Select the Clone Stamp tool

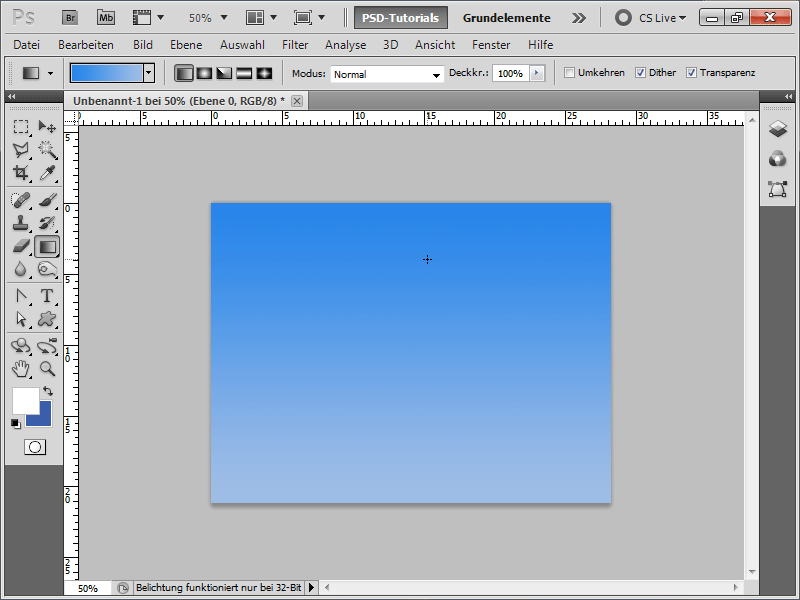click(x=21, y=223)
